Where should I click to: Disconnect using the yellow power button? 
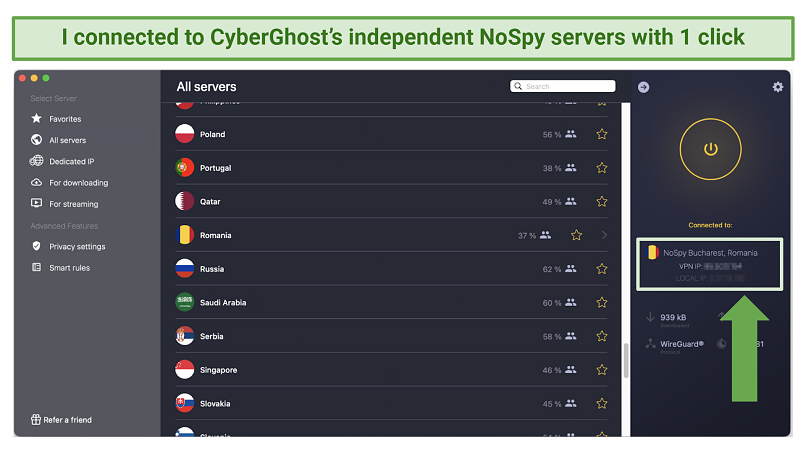point(710,149)
